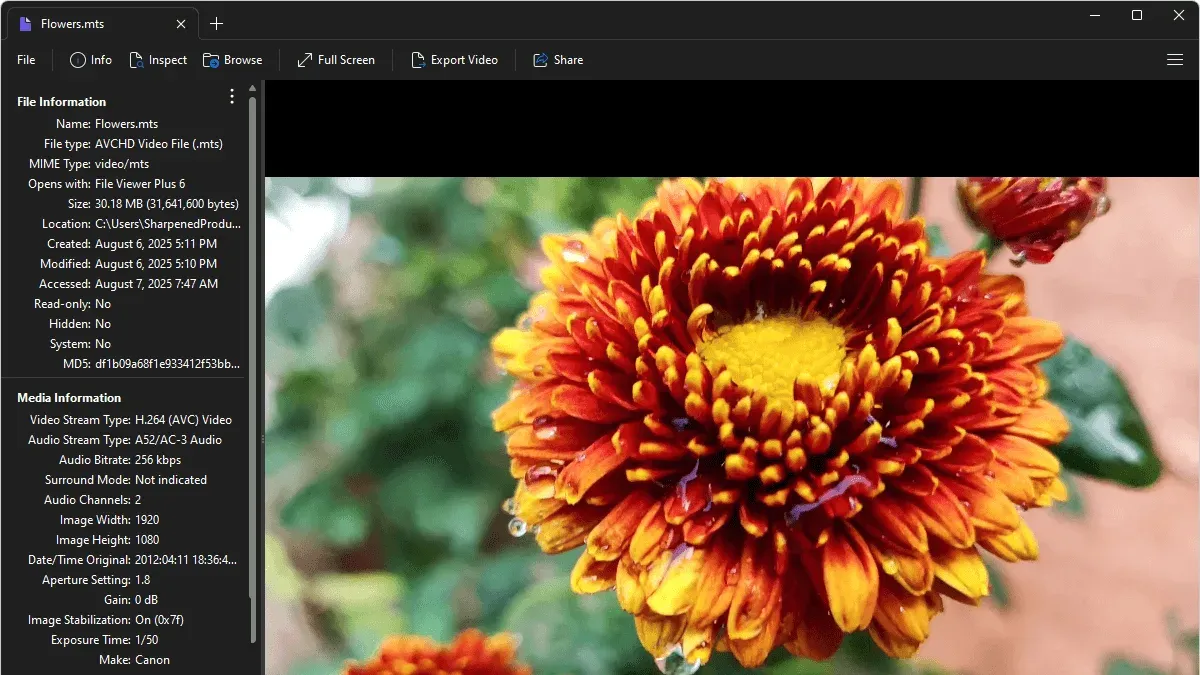Select Make value Canon
Image resolution: width=1200 pixels, height=675 pixels.
(152, 660)
